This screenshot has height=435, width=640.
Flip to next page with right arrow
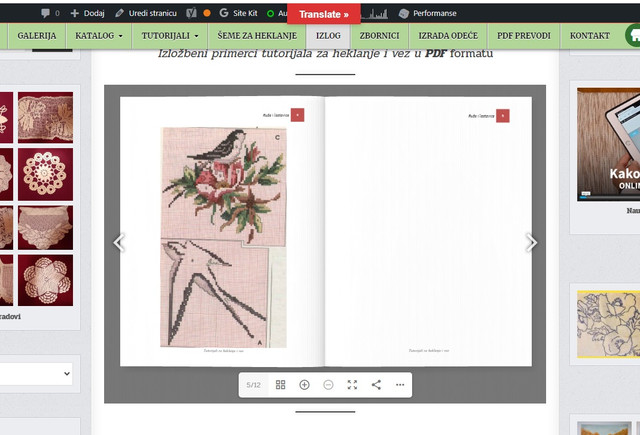pyautogui.click(x=531, y=242)
